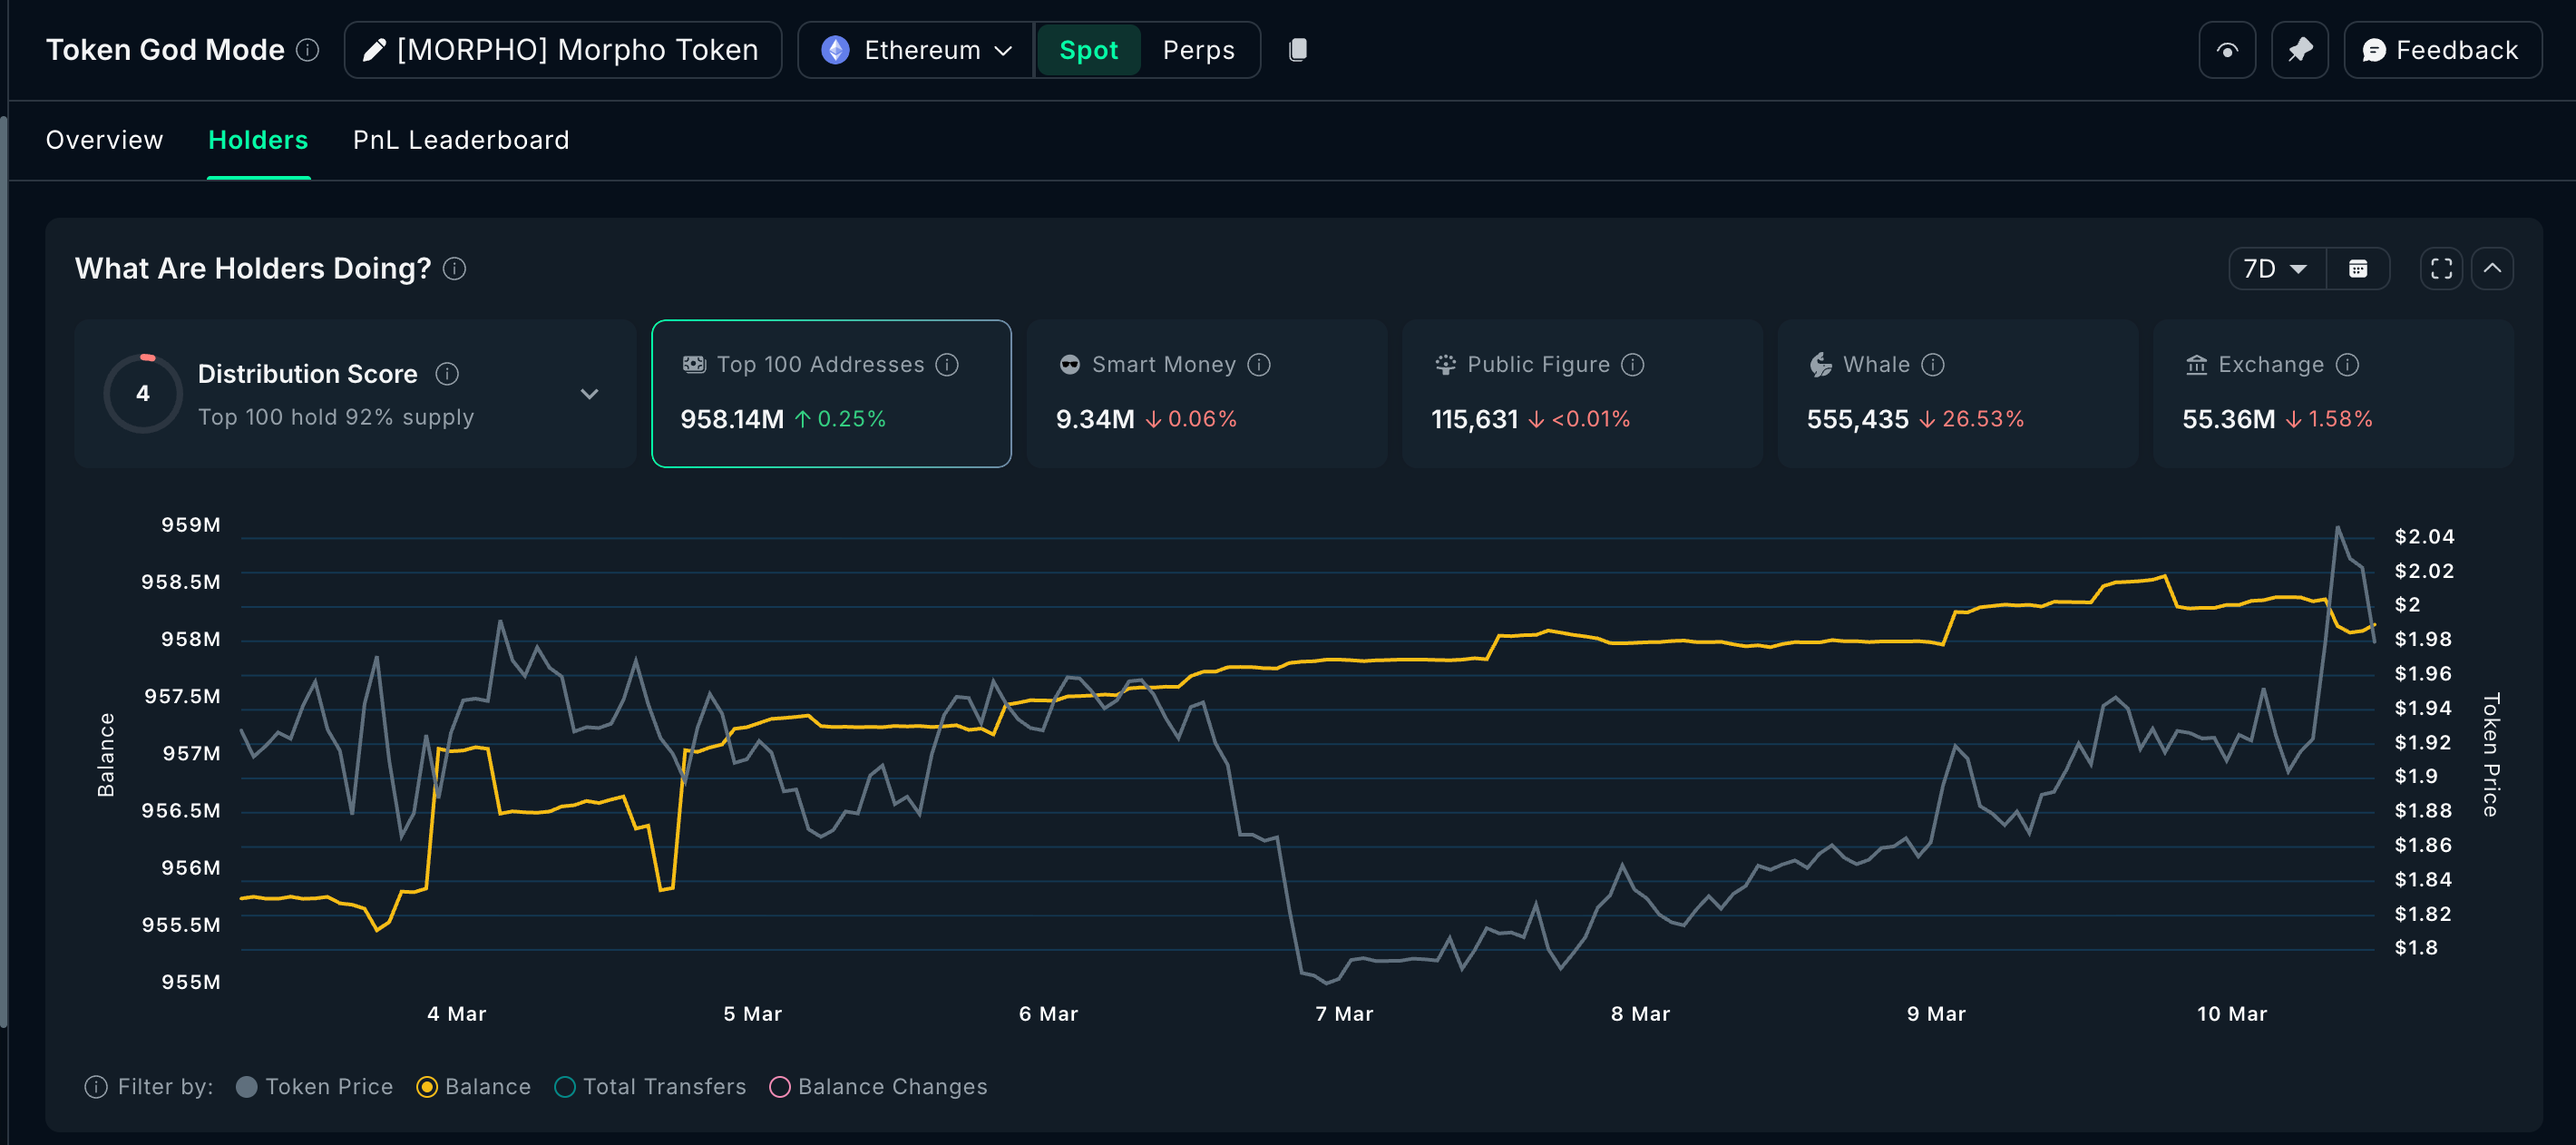Click info icon next to Whale

1932,365
